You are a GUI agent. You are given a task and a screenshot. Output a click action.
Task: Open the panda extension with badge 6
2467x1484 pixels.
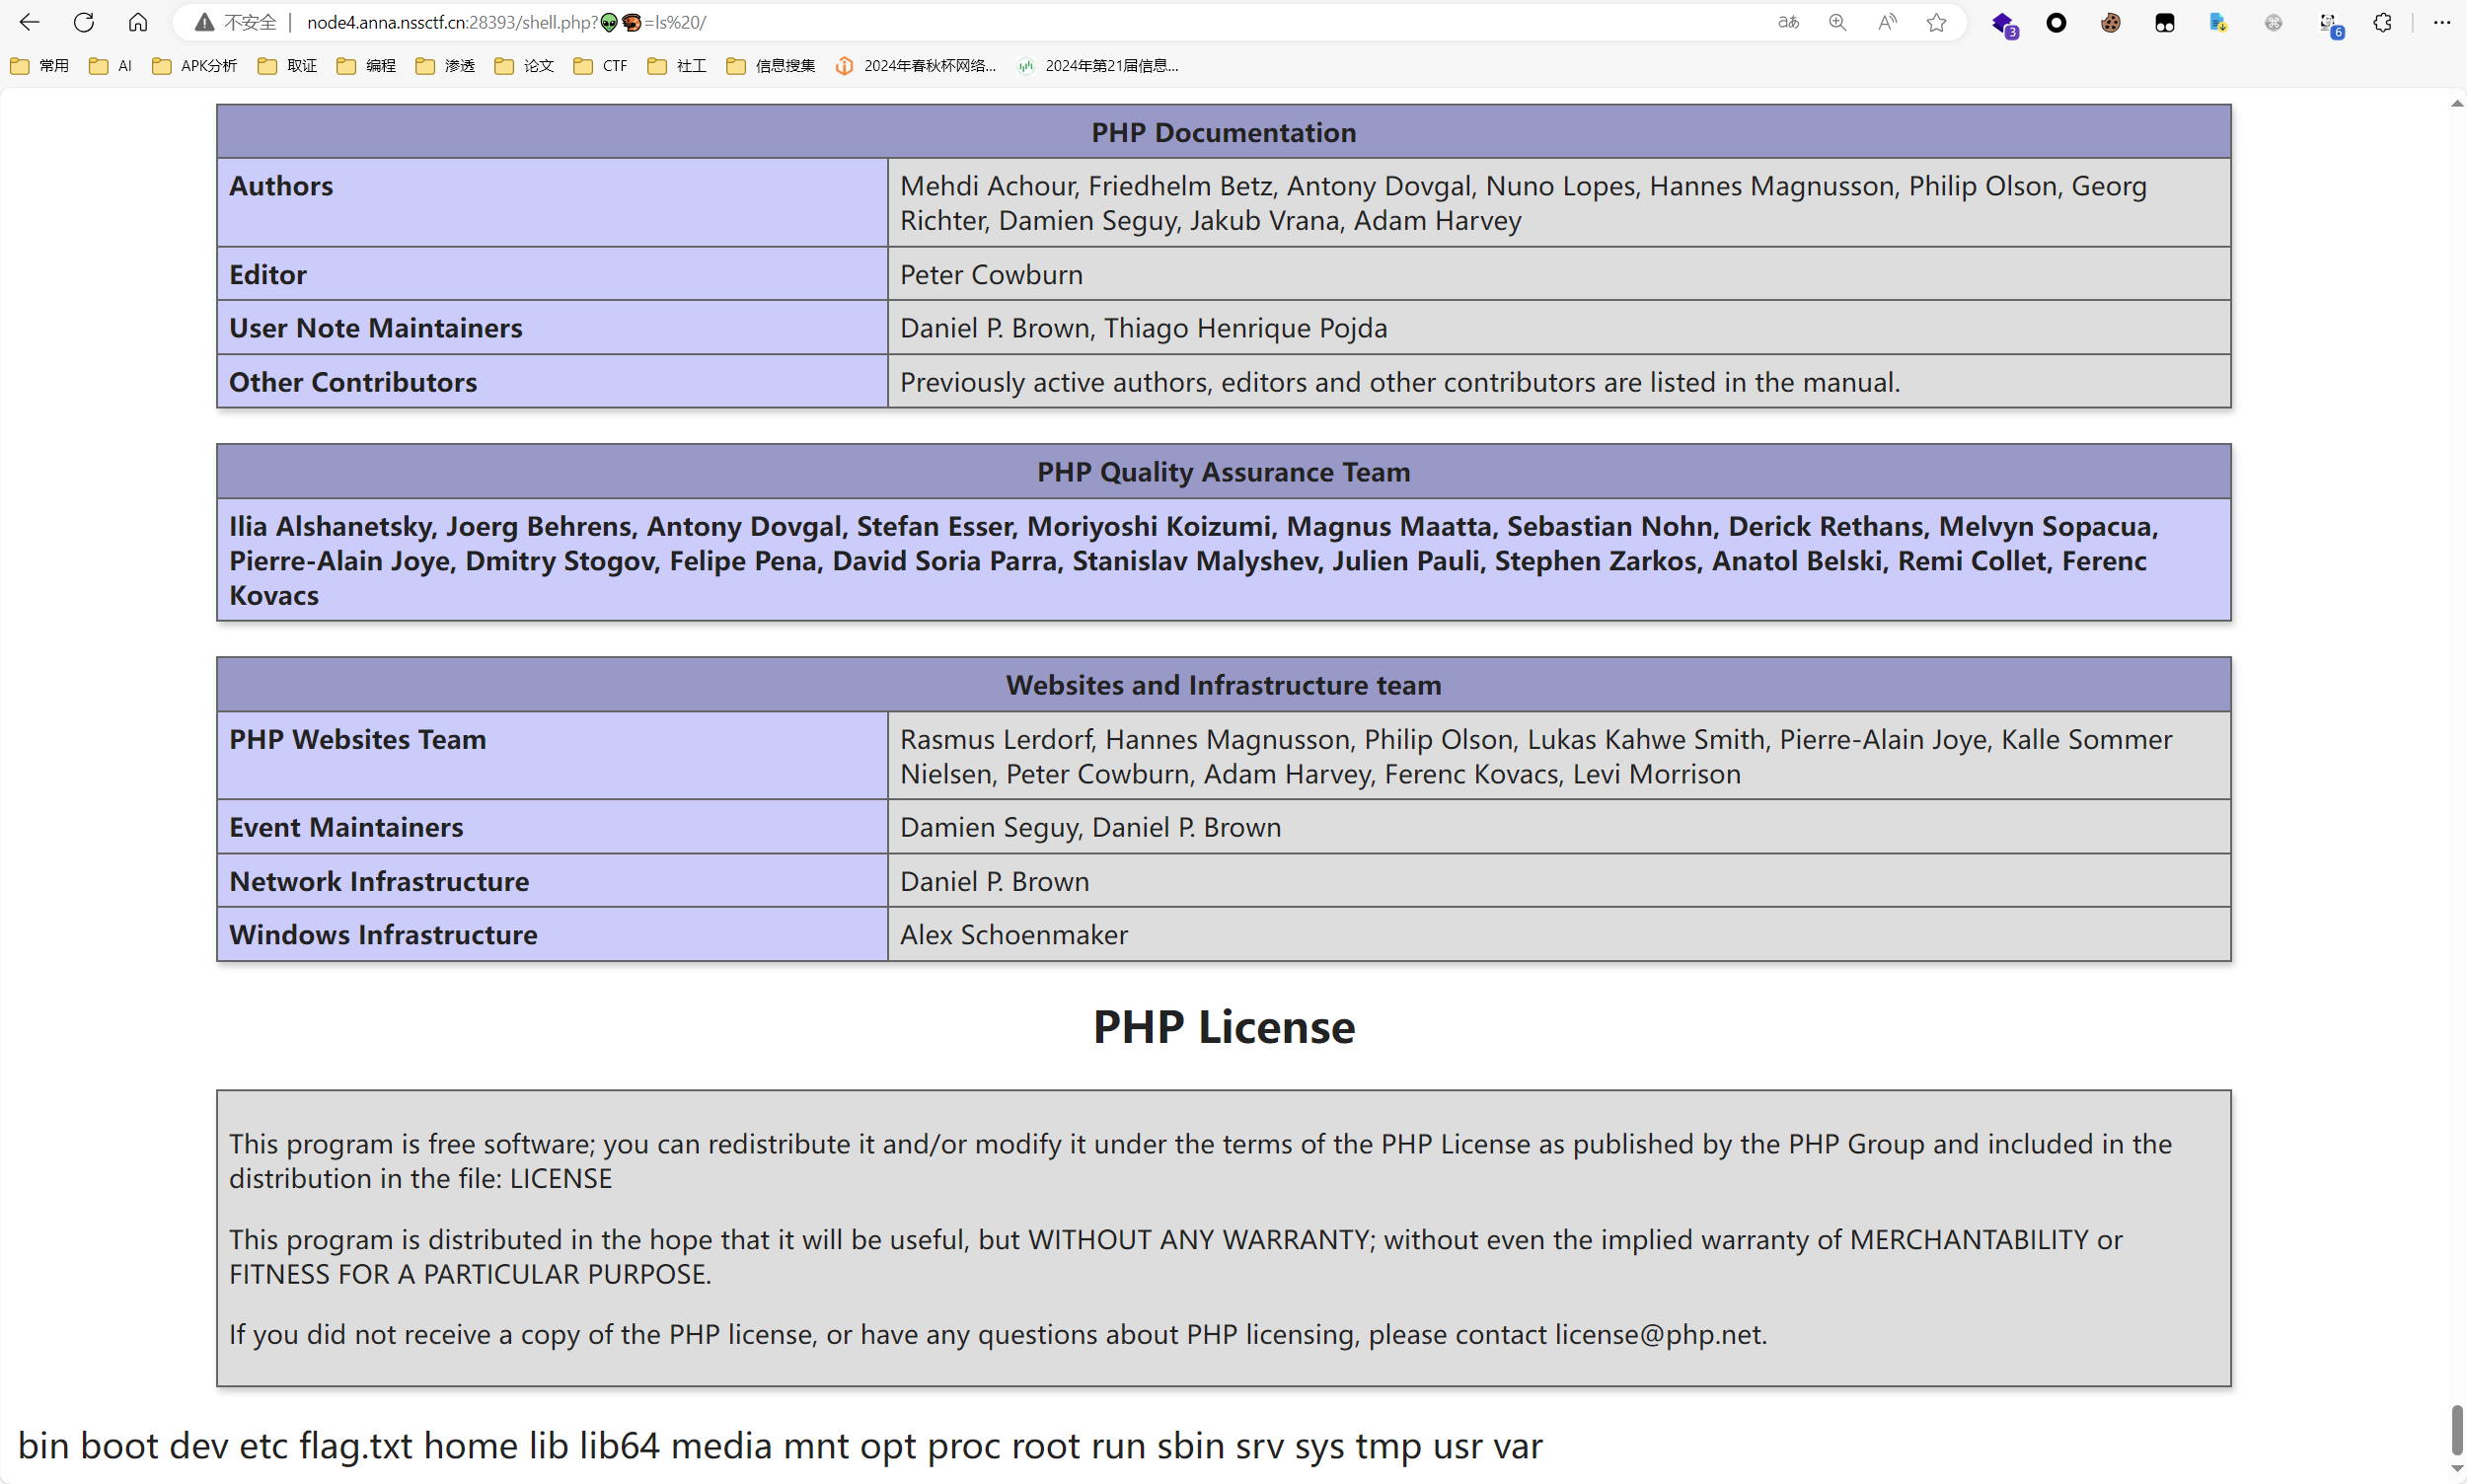click(x=2330, y=24)
